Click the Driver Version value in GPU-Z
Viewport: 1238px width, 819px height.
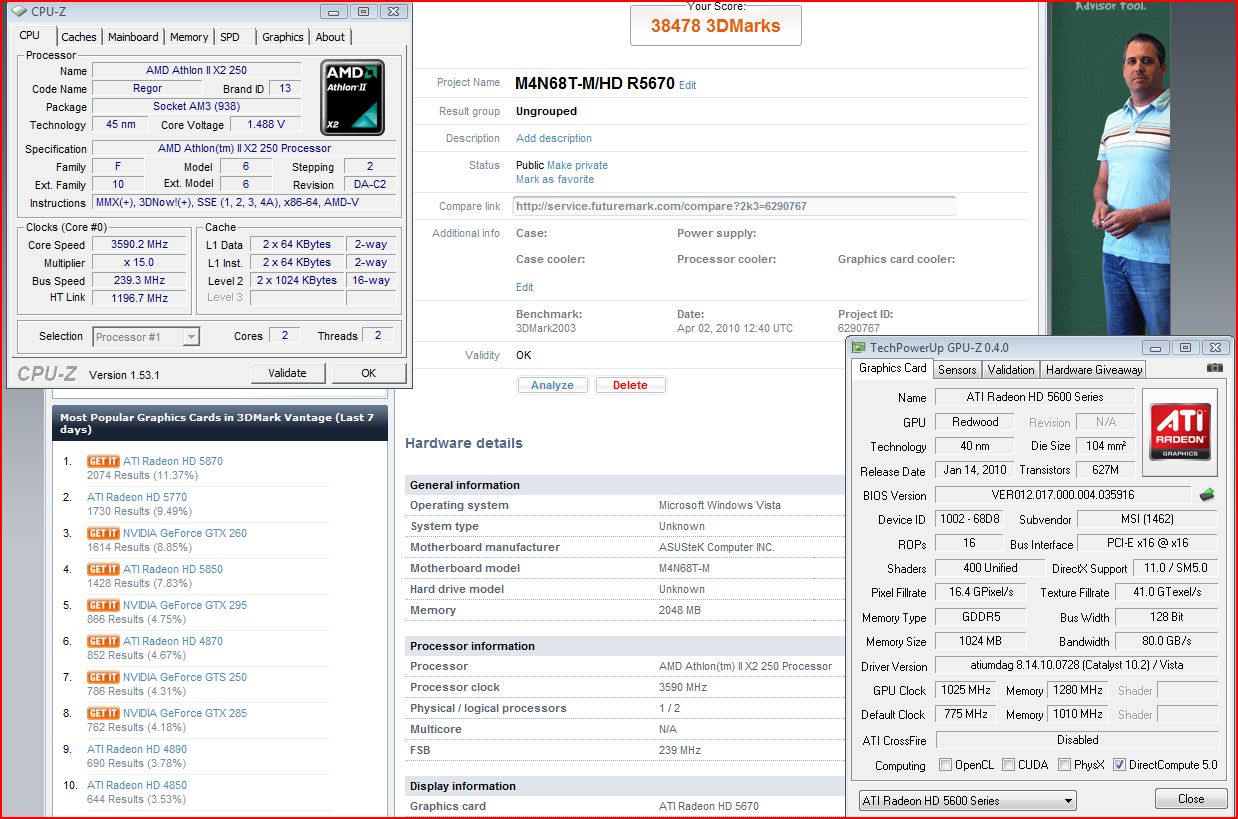(1077, 666)
